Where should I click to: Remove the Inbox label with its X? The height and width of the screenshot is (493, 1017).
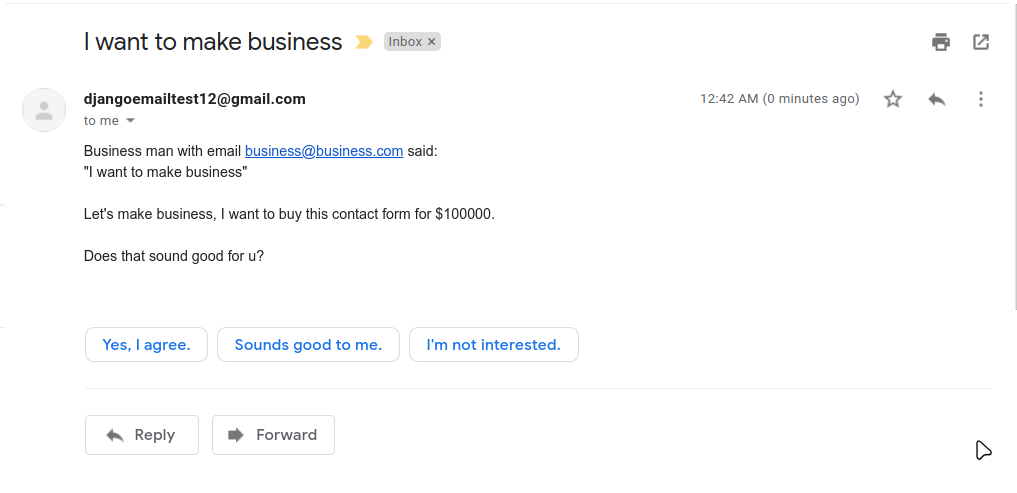(432, 42)
